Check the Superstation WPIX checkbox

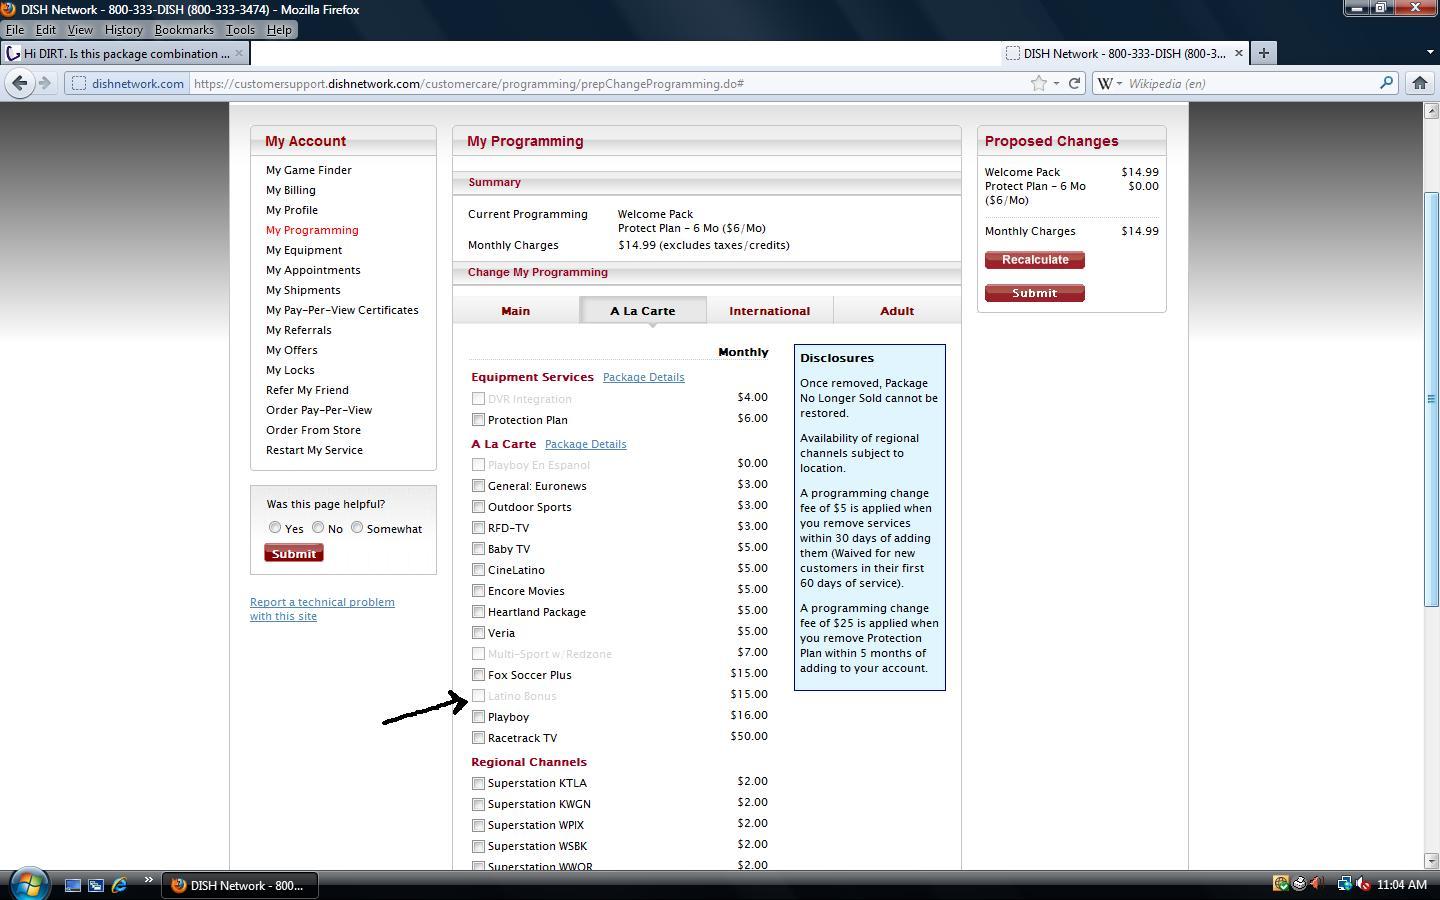point(478,825)
